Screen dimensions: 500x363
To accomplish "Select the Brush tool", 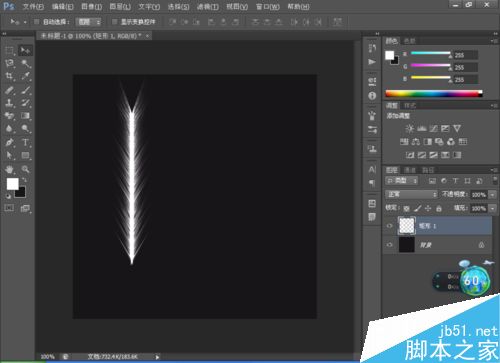I will [x=25, y=90].
